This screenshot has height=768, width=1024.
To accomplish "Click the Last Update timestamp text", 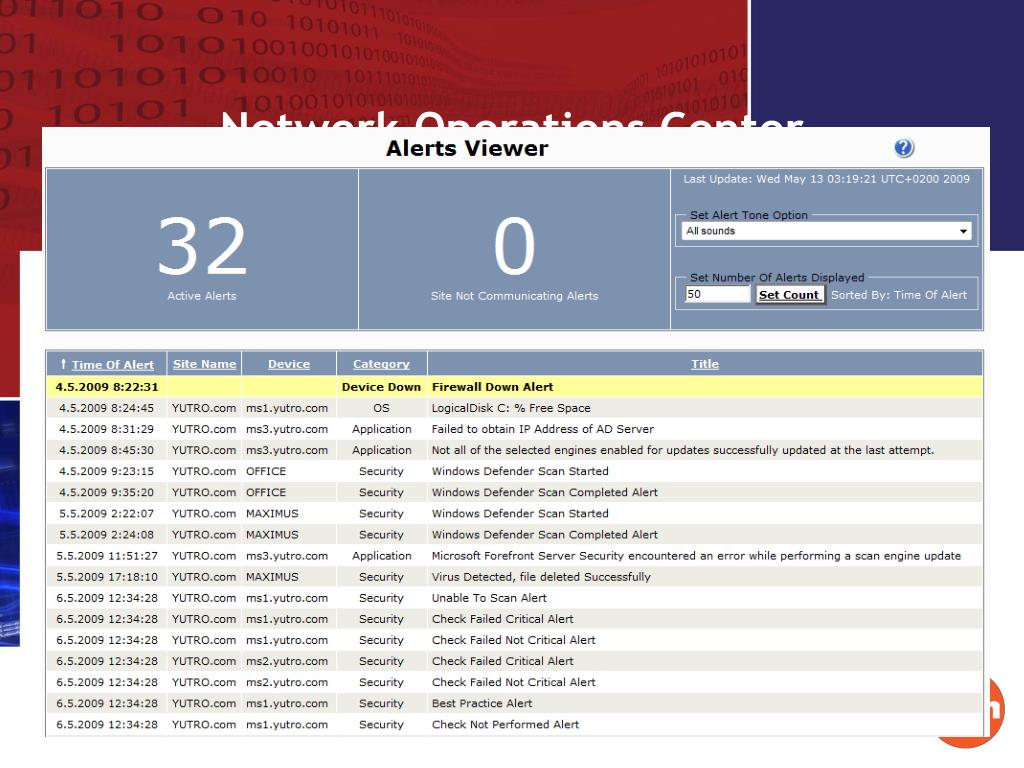I will point(826,179).
